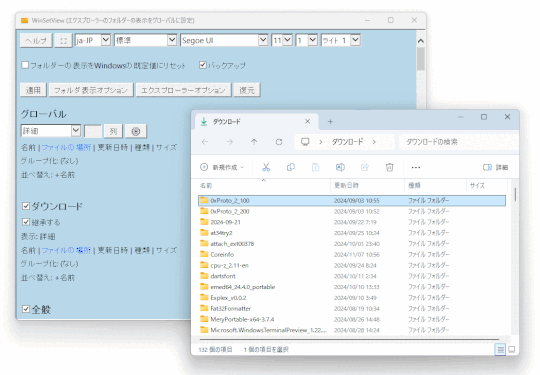Click the Share icon in Explorer toolbar
Image resolution: width=540 pixels, height=375 pixels.
[365, 167]
